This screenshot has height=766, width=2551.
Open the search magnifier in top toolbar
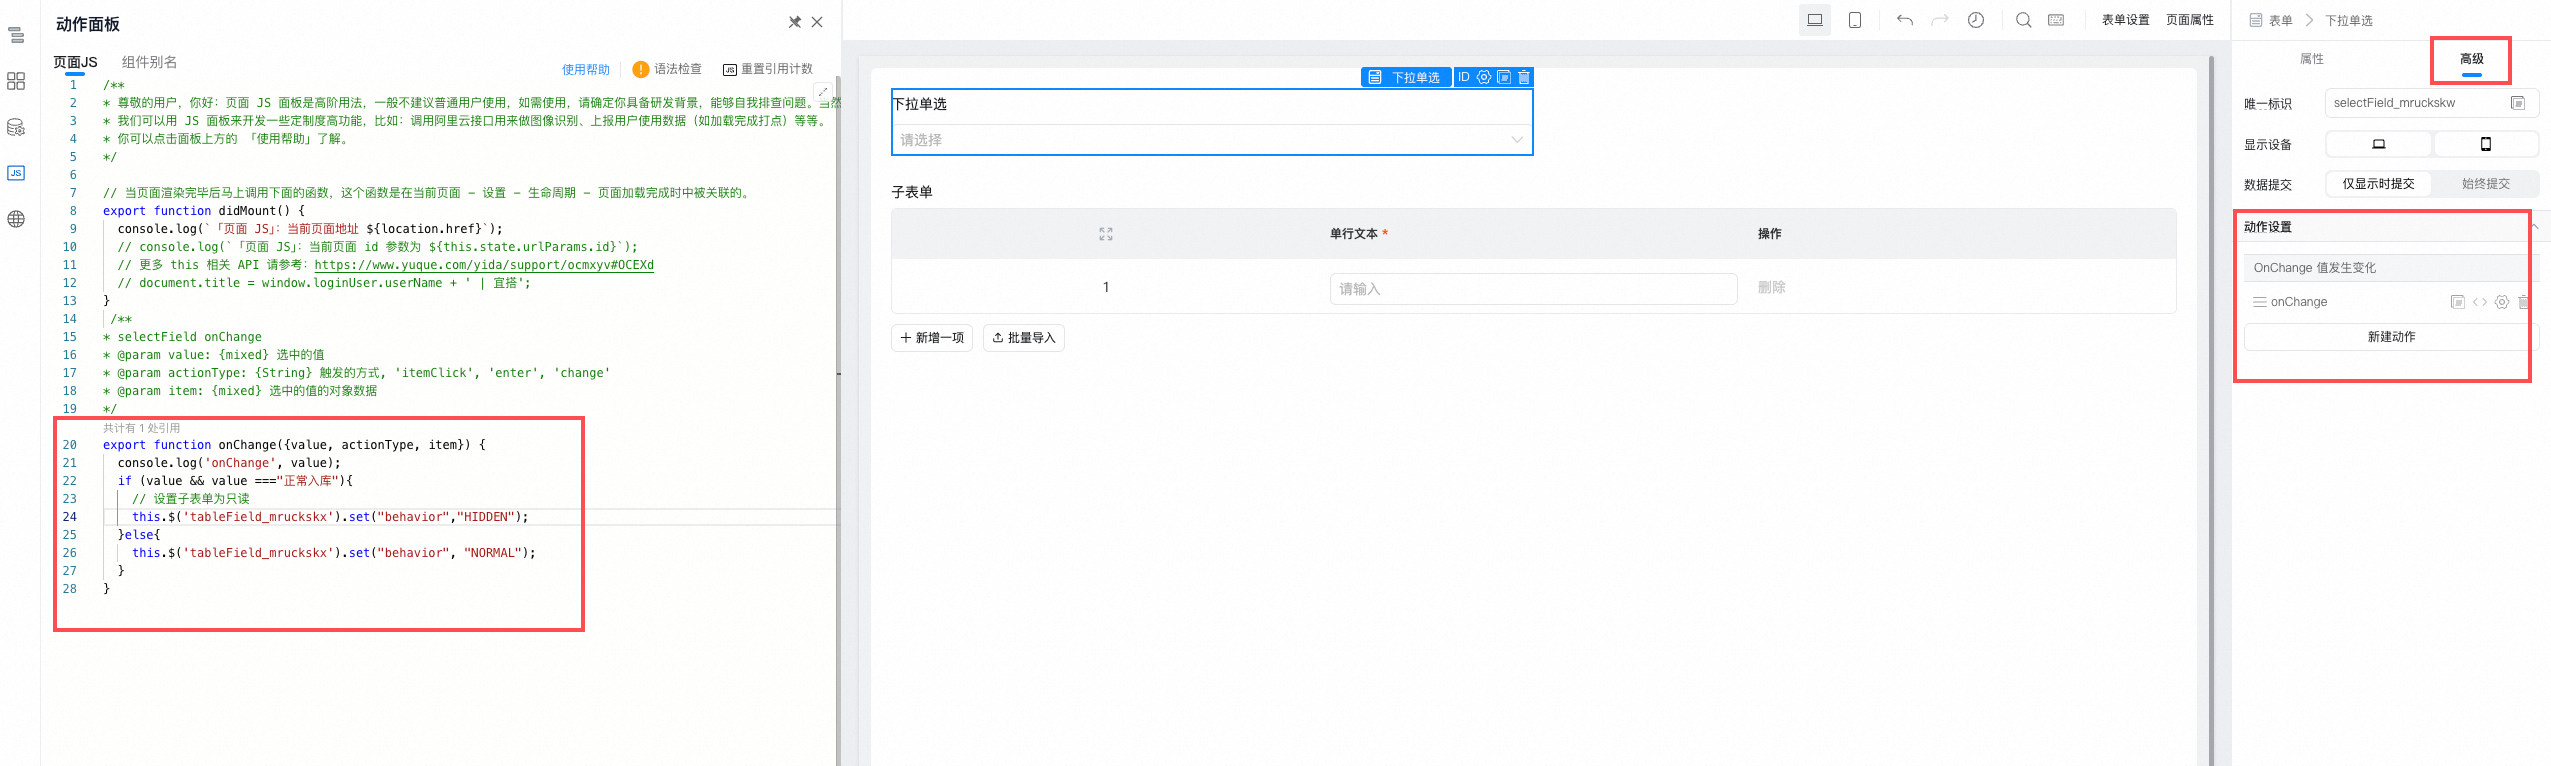(x=2024, y=20)
